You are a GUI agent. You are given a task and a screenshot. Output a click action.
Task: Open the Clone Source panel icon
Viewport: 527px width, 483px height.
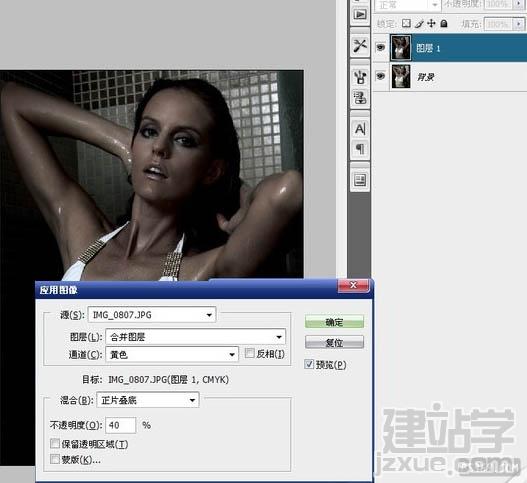pyautogui.click(x=360, y=98)
